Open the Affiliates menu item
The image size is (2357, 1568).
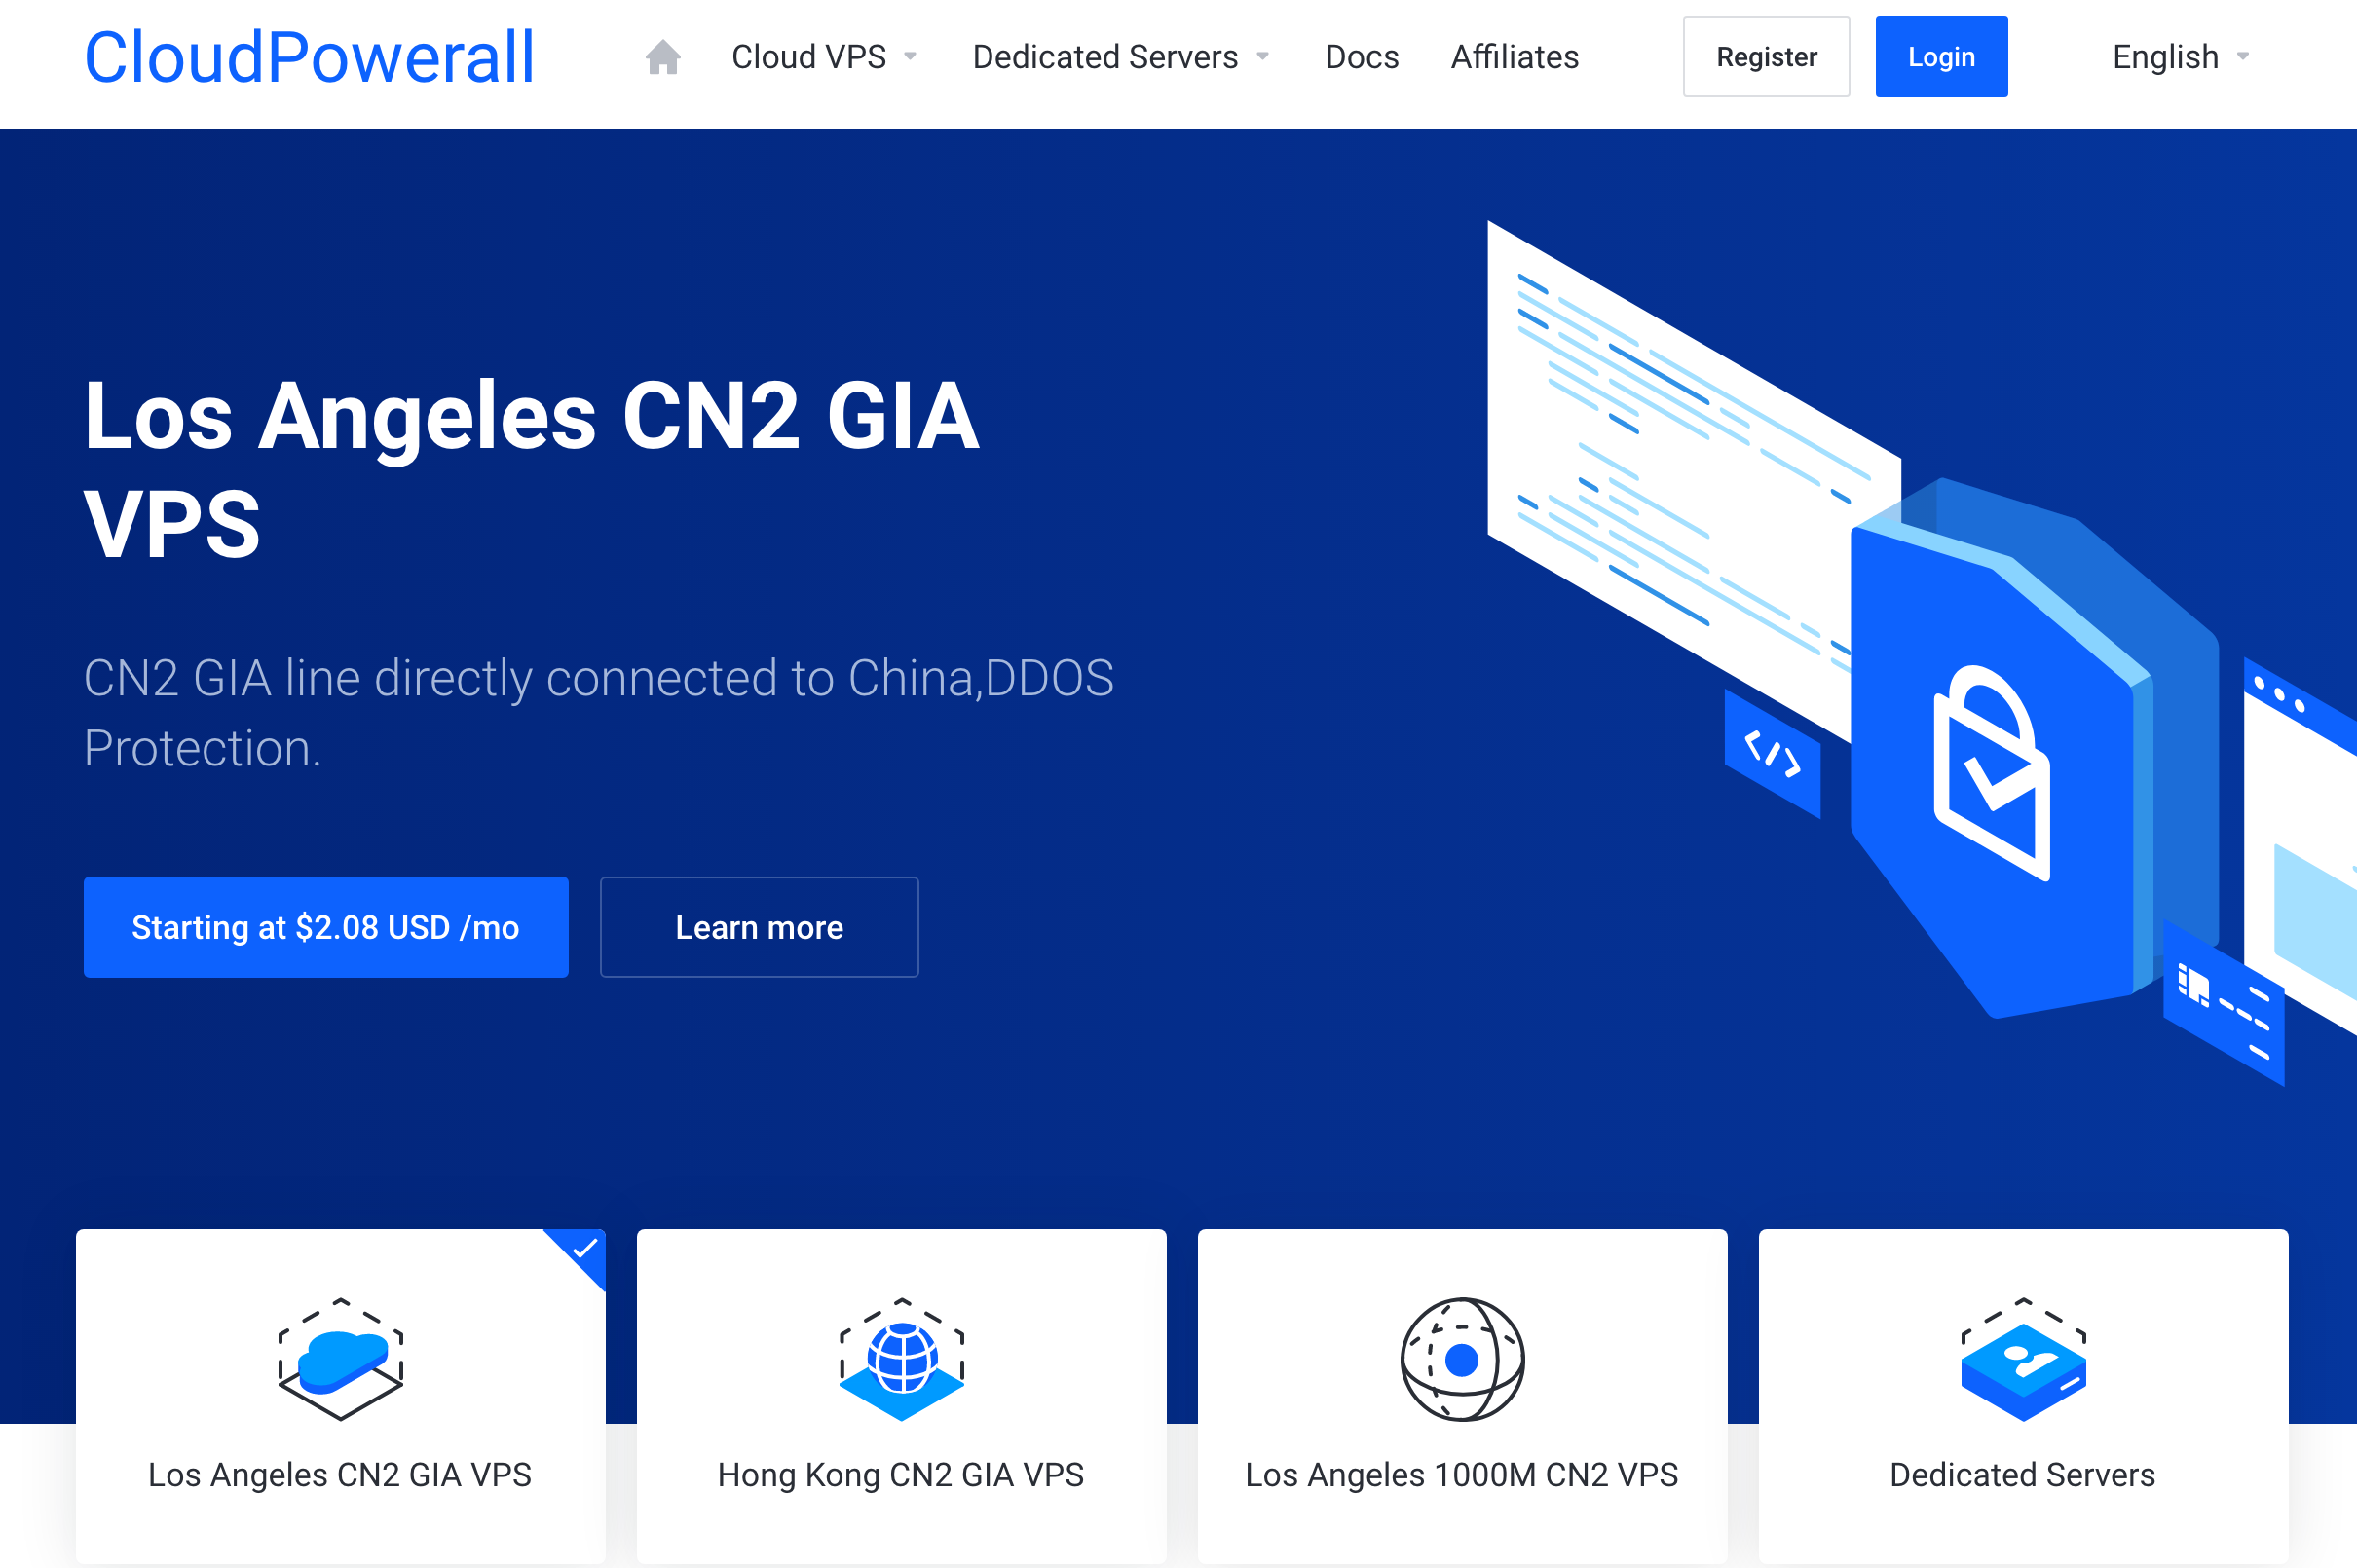click(x=1514, y=57)
